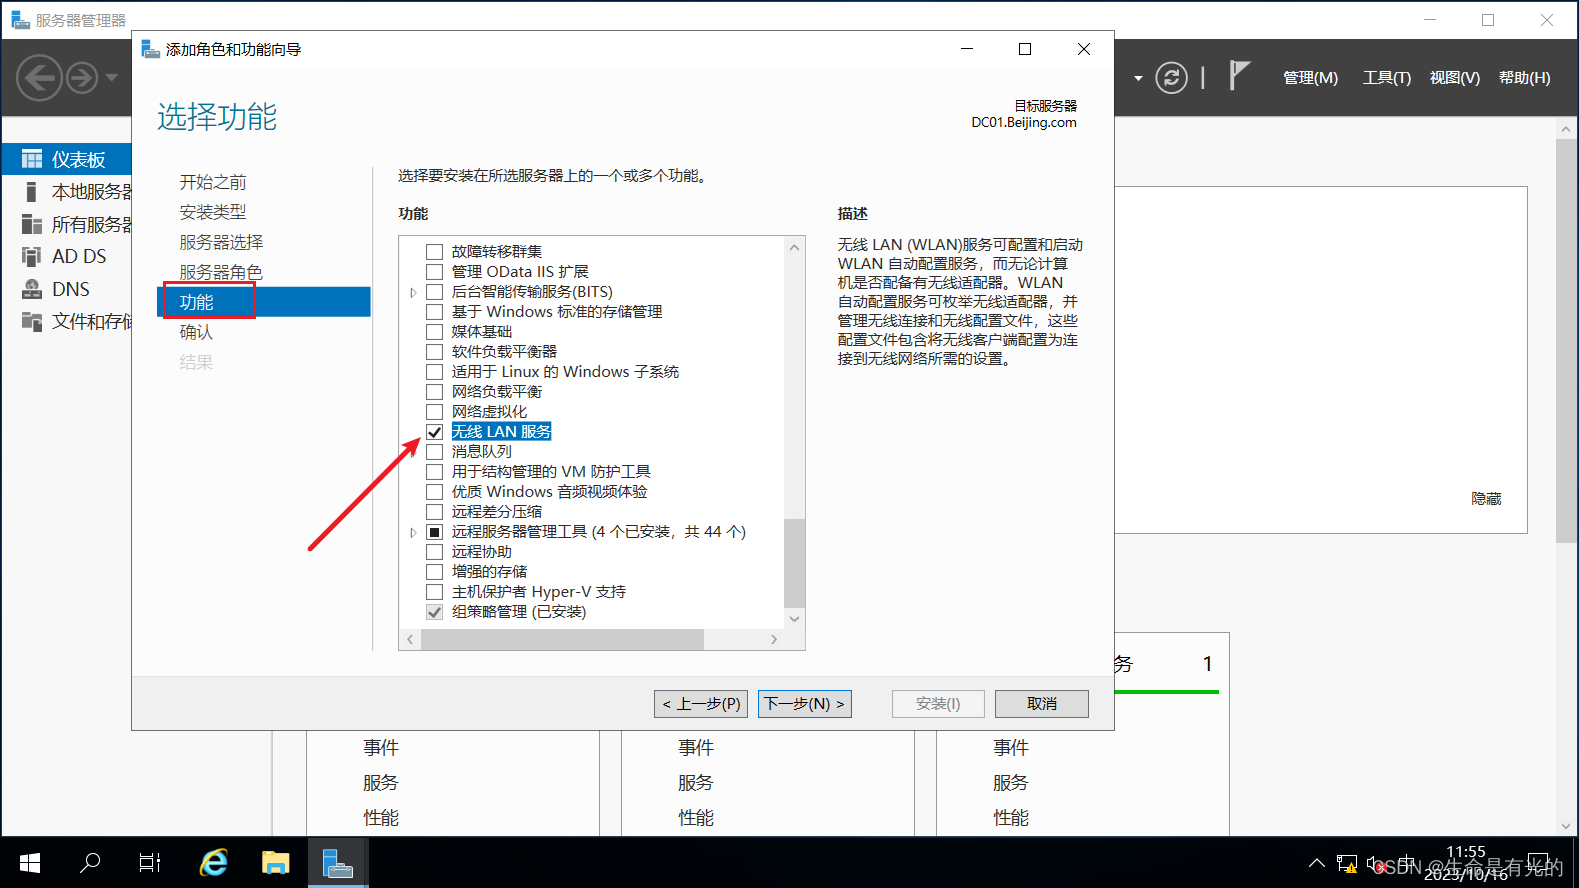
Task: Click the taskbar search magnifier icon
Action: (x=90, y=862)
